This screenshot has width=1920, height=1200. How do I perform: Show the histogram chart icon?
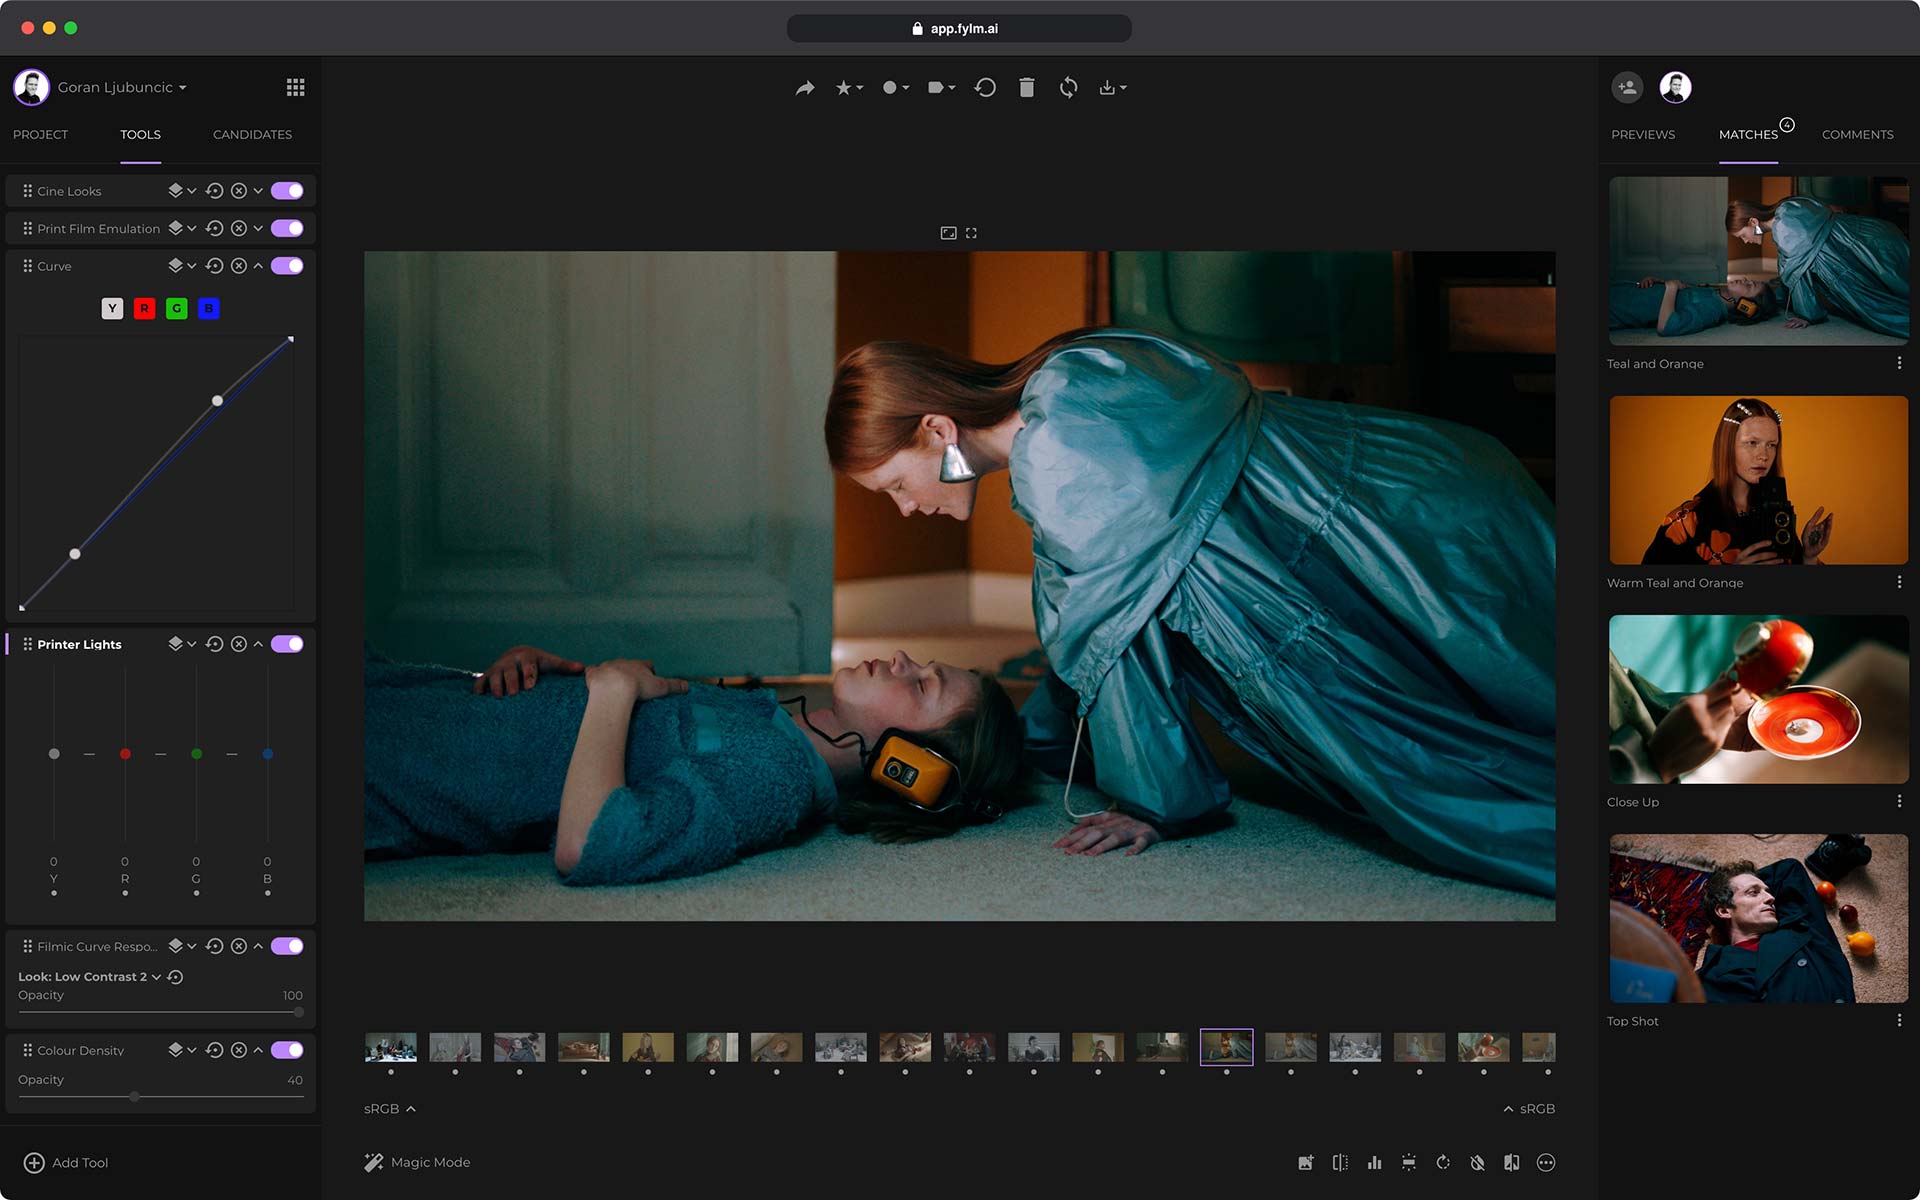[x=1374, y=1162]
